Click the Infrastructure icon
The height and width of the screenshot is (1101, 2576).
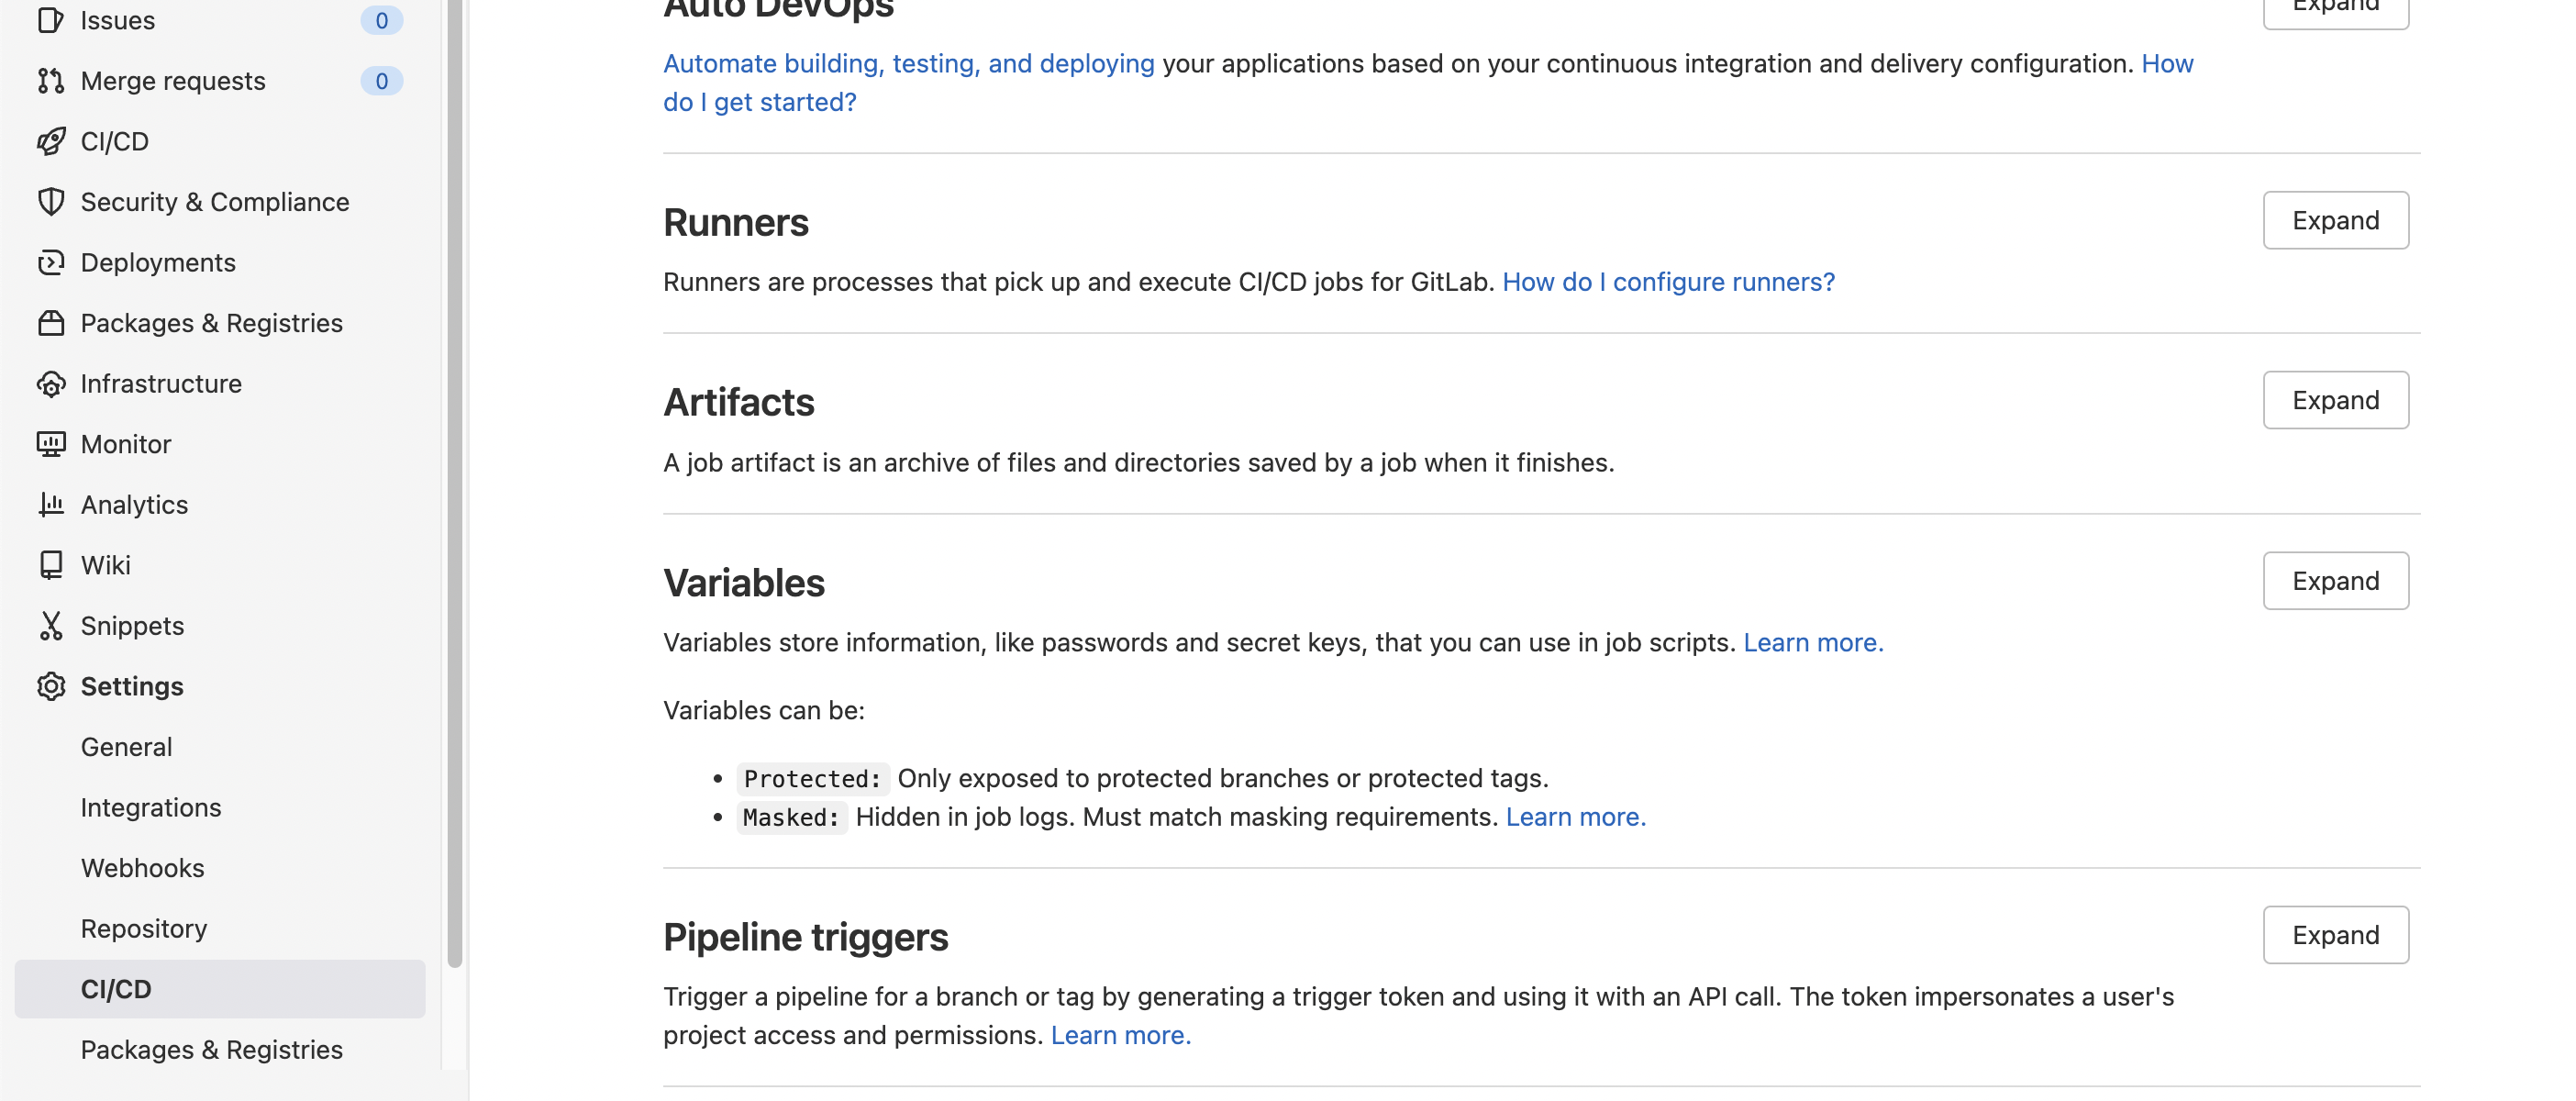pyautogui.click(x=51, y=384)
